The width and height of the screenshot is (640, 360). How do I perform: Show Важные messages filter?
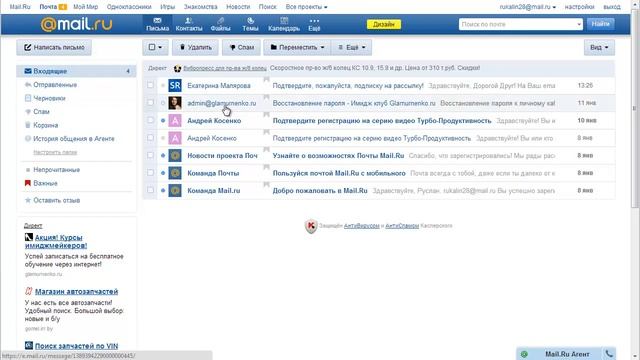pyautogui.click(x=45, y=183)
